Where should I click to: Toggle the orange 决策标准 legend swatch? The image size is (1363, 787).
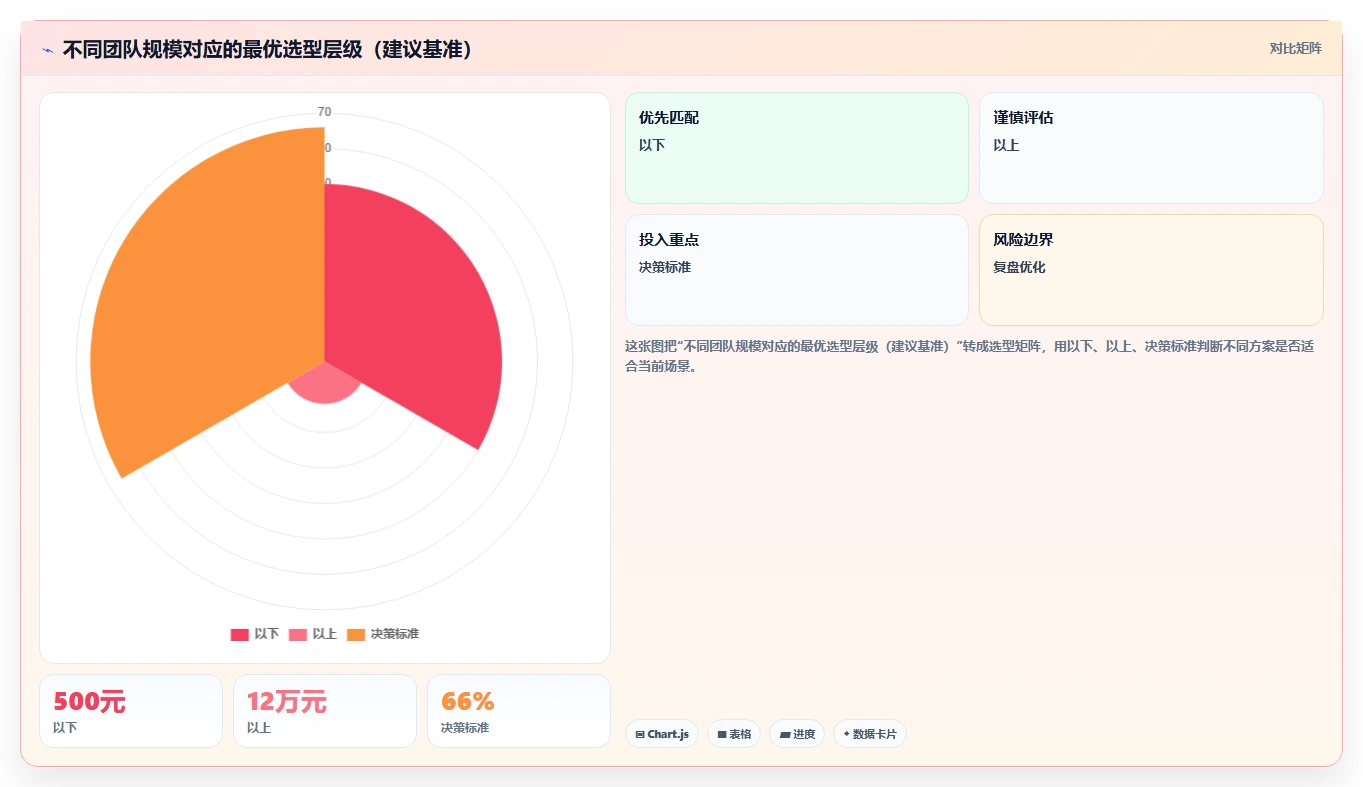[x=356, y=634]
